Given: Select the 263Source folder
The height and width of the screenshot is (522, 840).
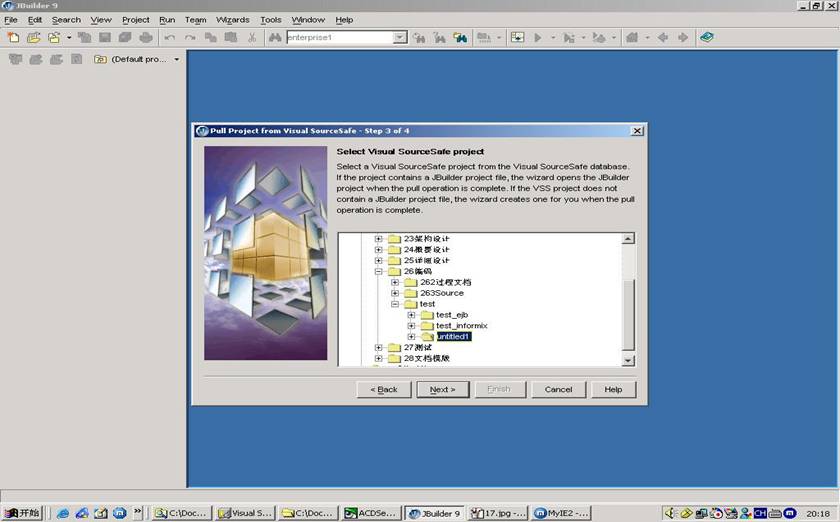Looking at the screenshot, I should (x=441, y=293).
